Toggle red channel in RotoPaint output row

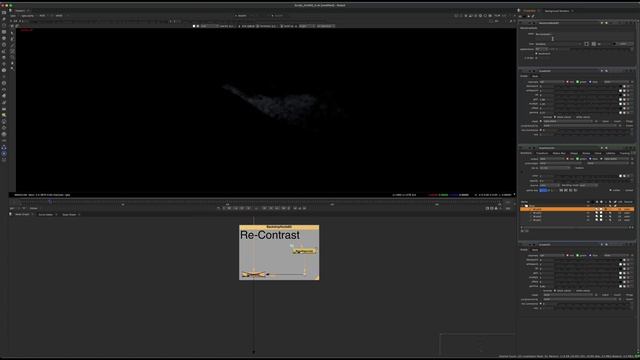point(567,159)
